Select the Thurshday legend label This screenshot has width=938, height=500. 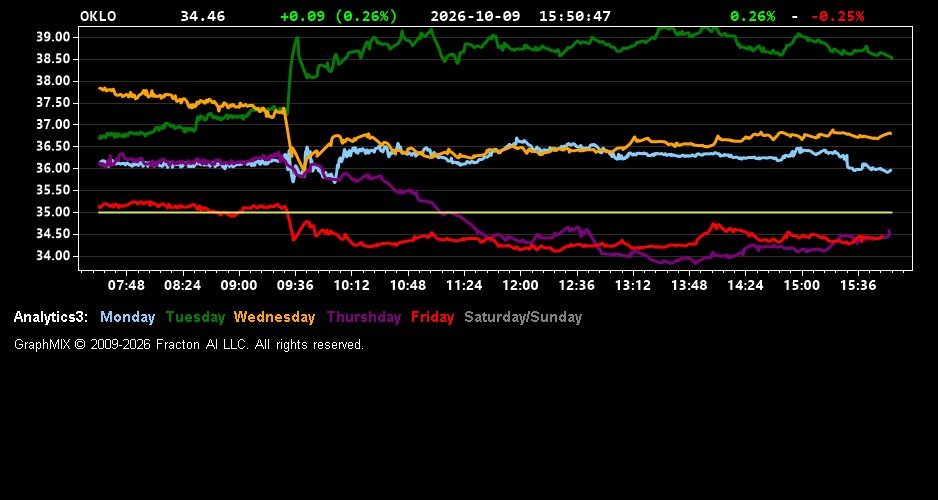364,318
